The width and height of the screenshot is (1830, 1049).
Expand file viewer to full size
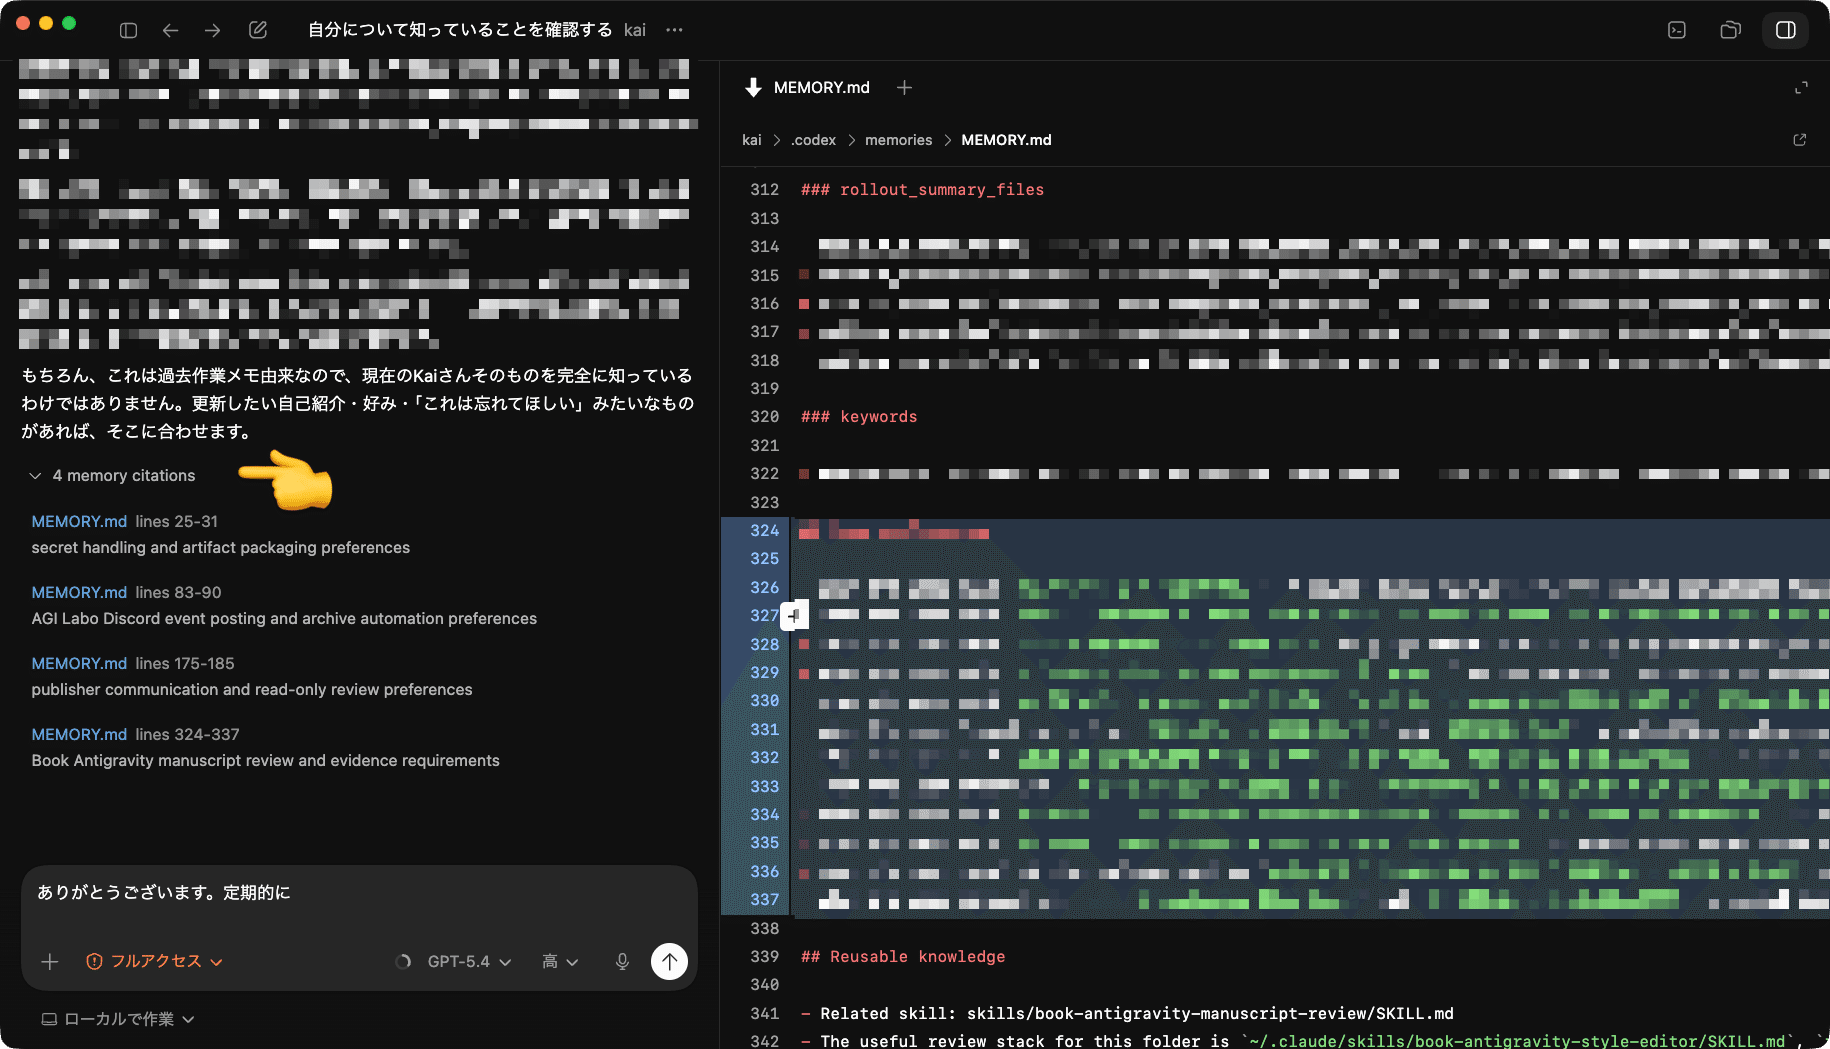[1801, 88]
